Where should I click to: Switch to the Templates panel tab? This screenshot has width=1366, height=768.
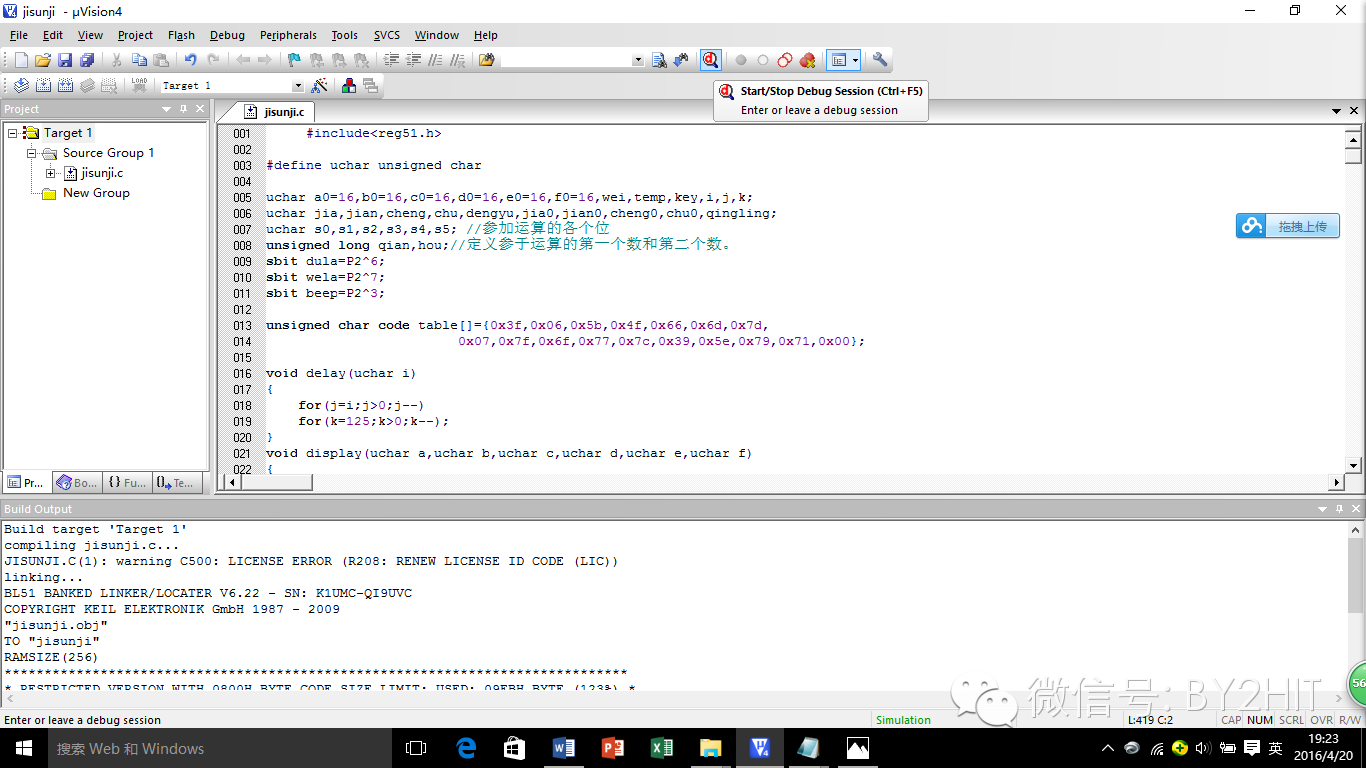tap(175, 483)
